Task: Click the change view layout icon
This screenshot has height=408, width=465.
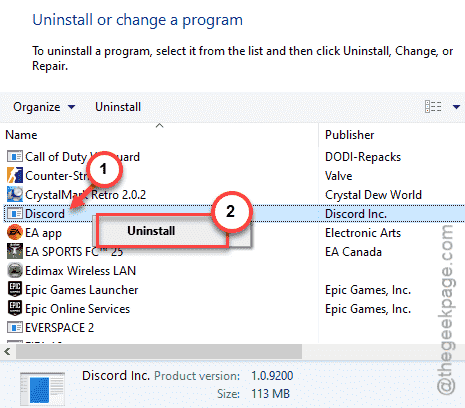Action: 433,107
